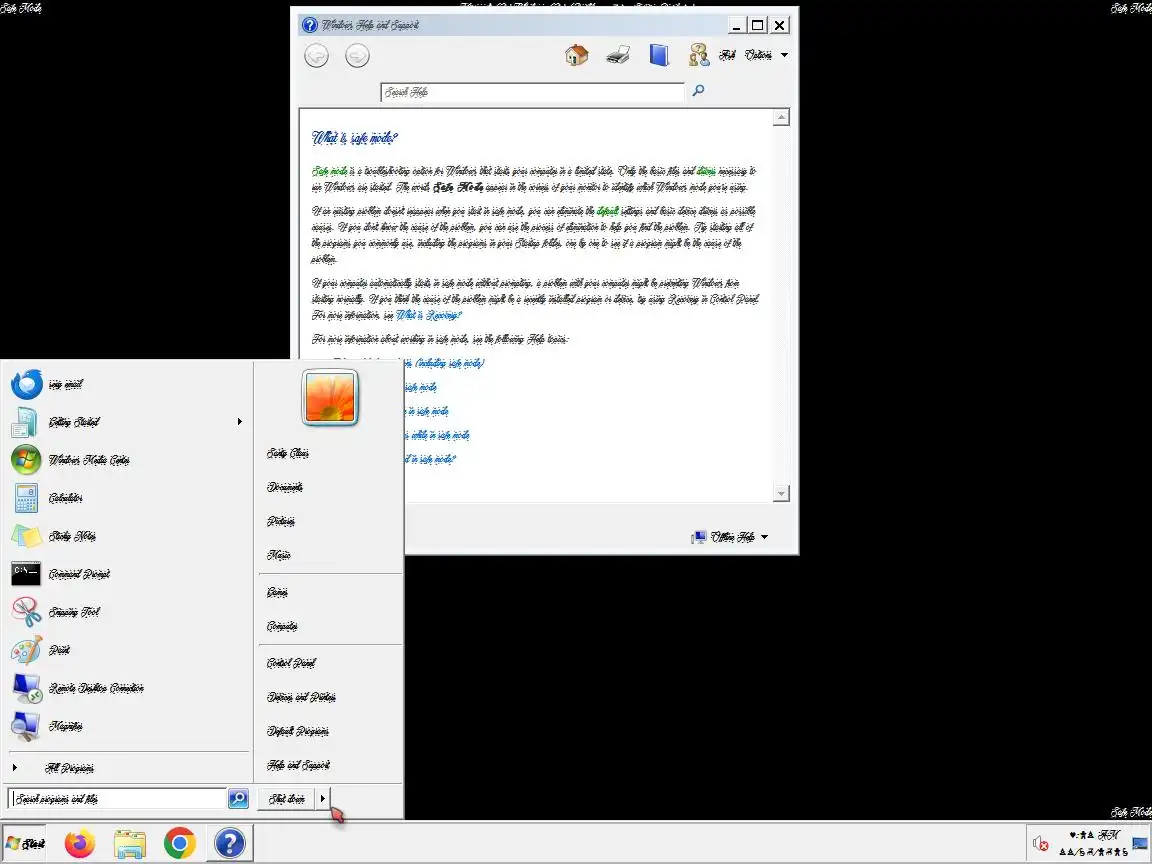The width and height of the screenshot is (1152, 864).
Task: Open Devices and Printers from Start menu
Action: coord(301,696)
